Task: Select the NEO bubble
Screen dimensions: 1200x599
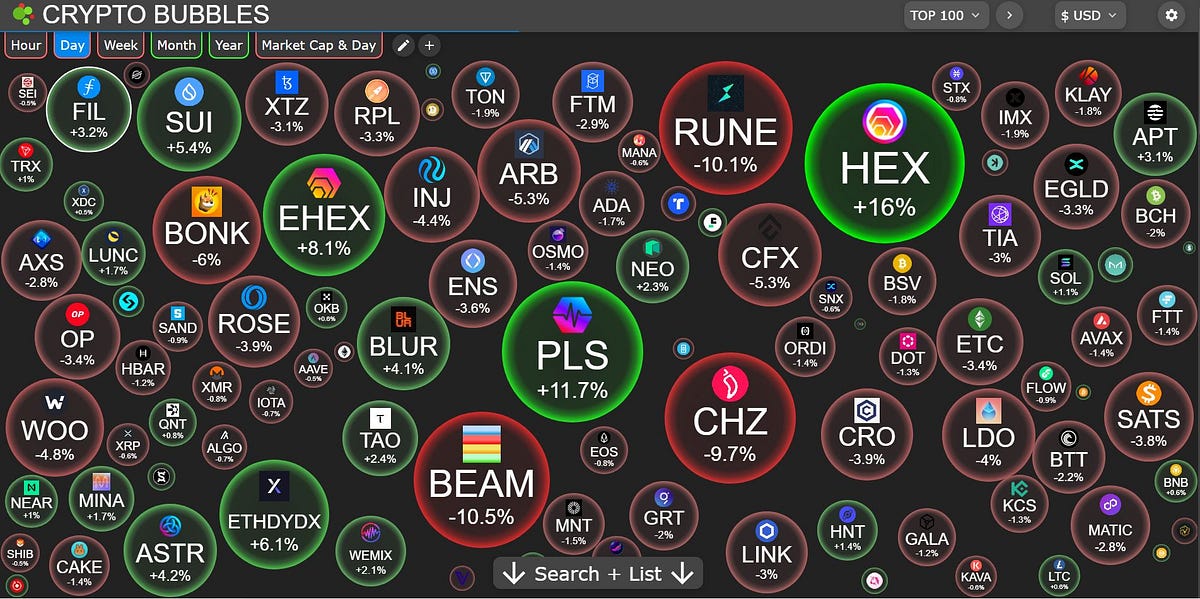Action: 652,266
